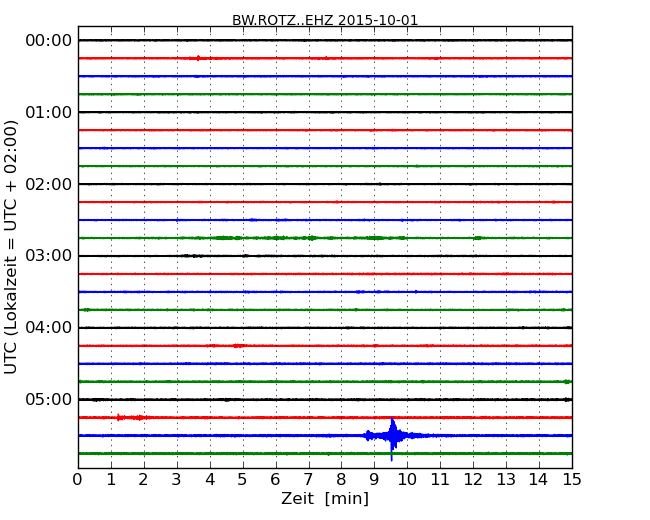Click the 00:00 time label
The height and width of the screenshot is (520, 650).
(x=49, y=41)
